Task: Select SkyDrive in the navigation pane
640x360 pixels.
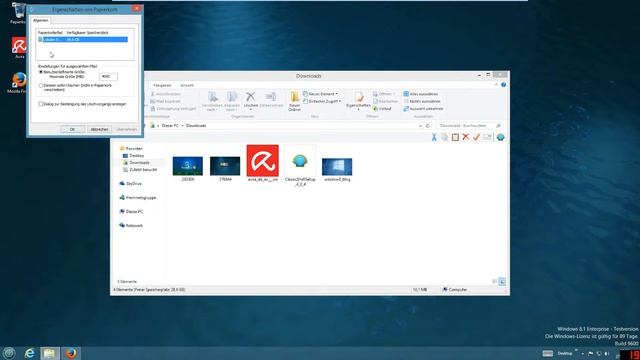Action: tap(131, 184)
